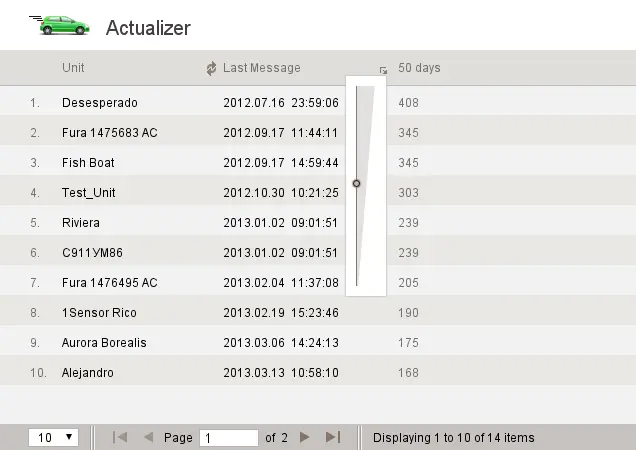Click the 168 days value
636x450 pixels.
tap(408, 373)
